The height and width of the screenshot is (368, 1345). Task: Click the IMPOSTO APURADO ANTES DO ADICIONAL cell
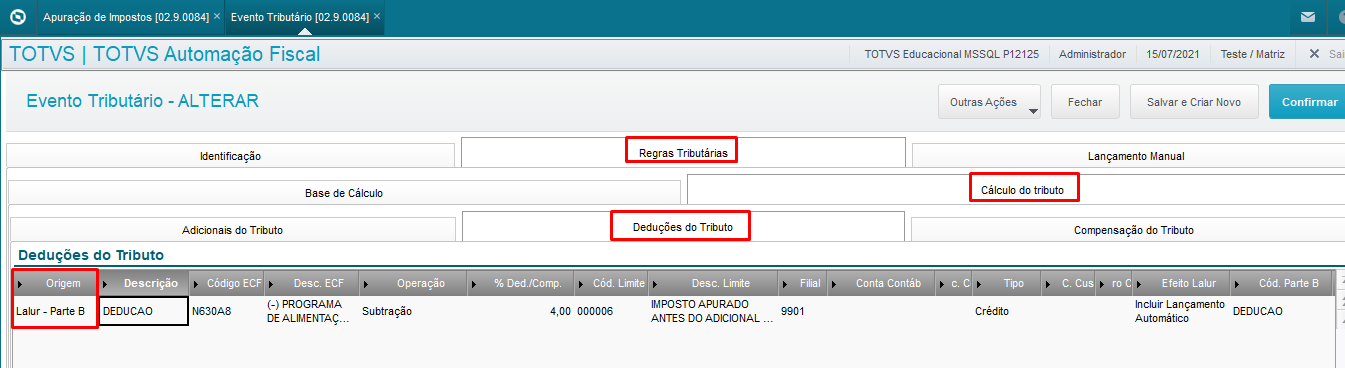[x=713, y=311]
